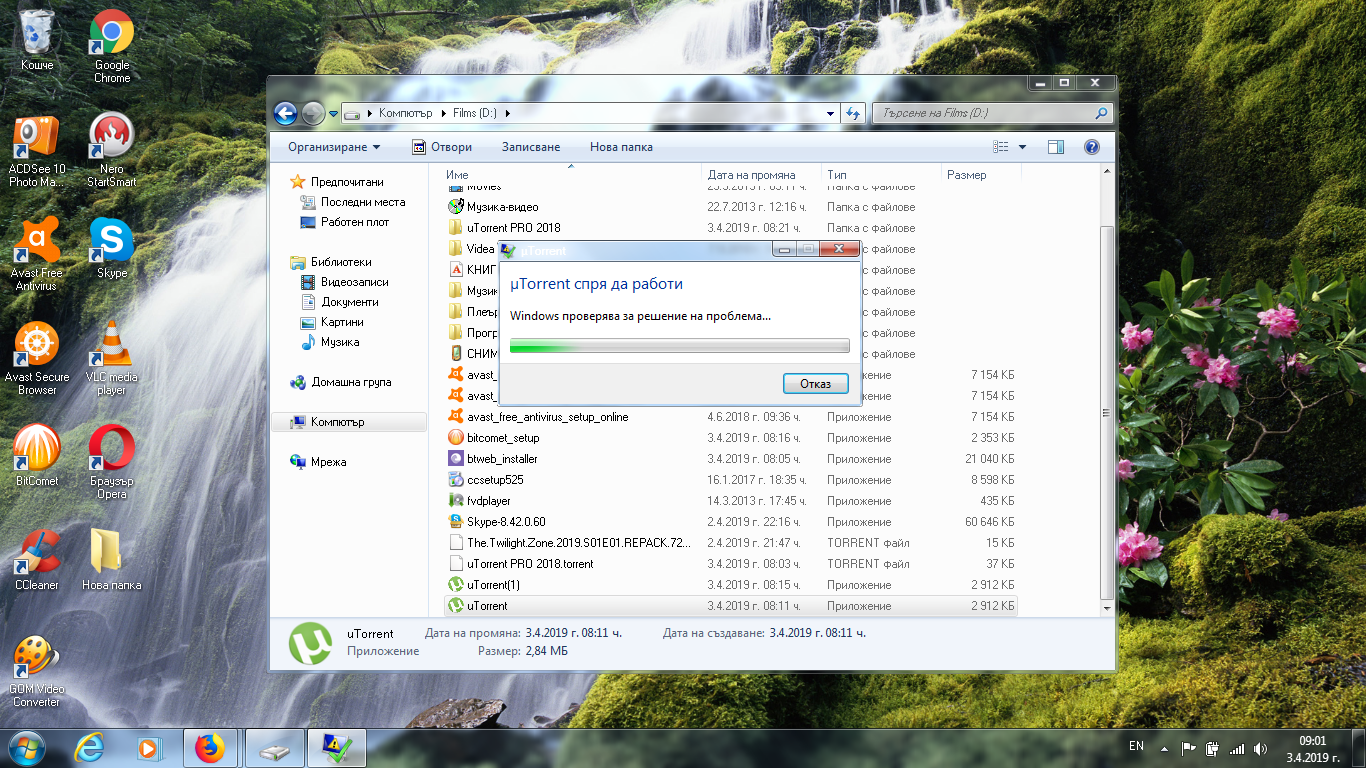Click the help question mark icon in Explorer
1366x768 pixels.
click(x=1092, y=147)
